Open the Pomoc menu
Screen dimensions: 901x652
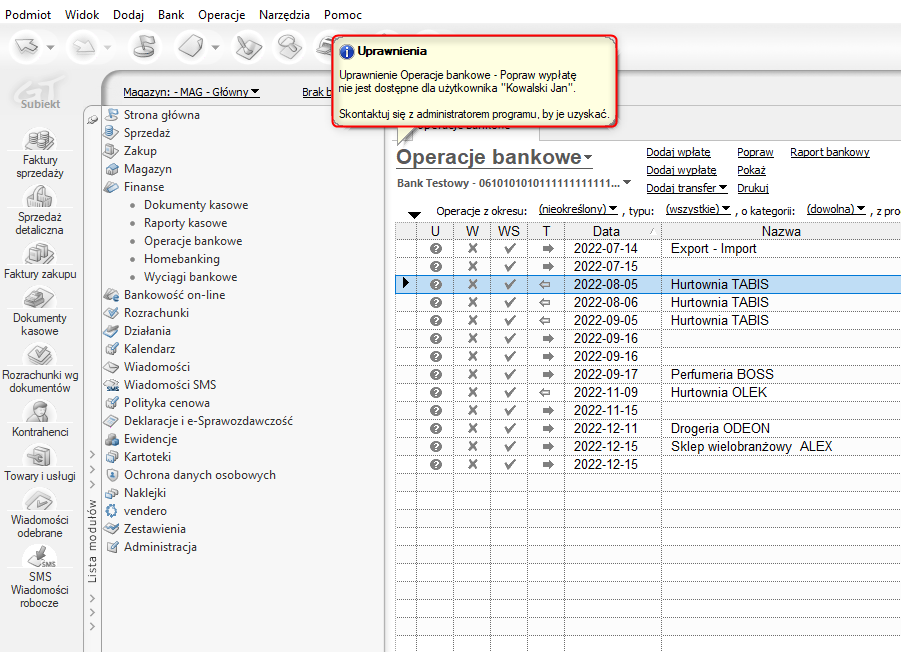(x=342, y=15)
